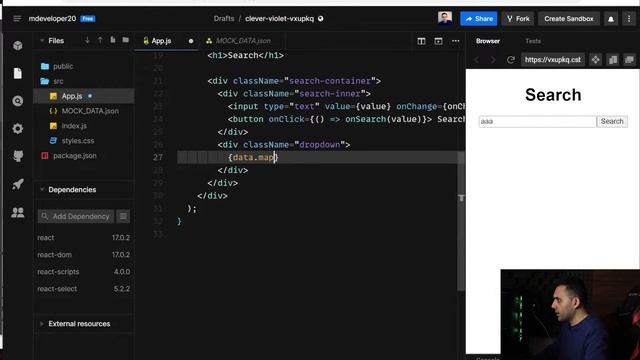Open the hamburger menu icon
The width and height of the screenshot is (640, 360).
[17, 19]
